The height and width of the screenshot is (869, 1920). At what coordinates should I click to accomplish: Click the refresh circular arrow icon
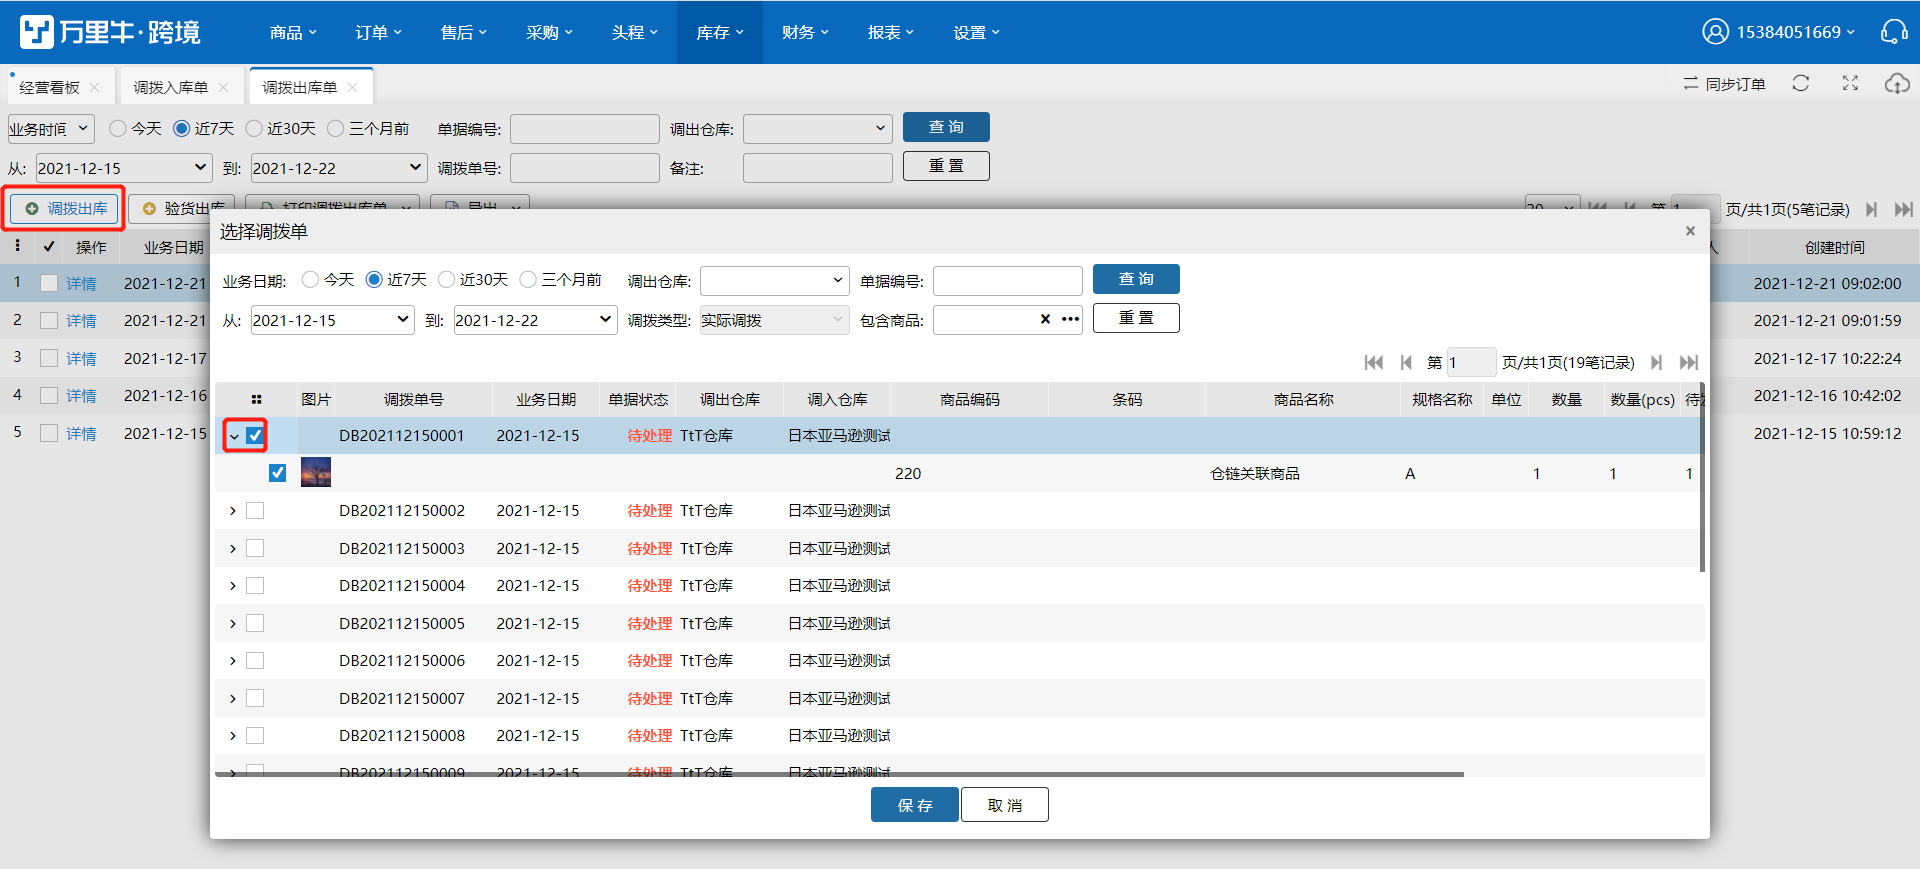pos(1801,83)
